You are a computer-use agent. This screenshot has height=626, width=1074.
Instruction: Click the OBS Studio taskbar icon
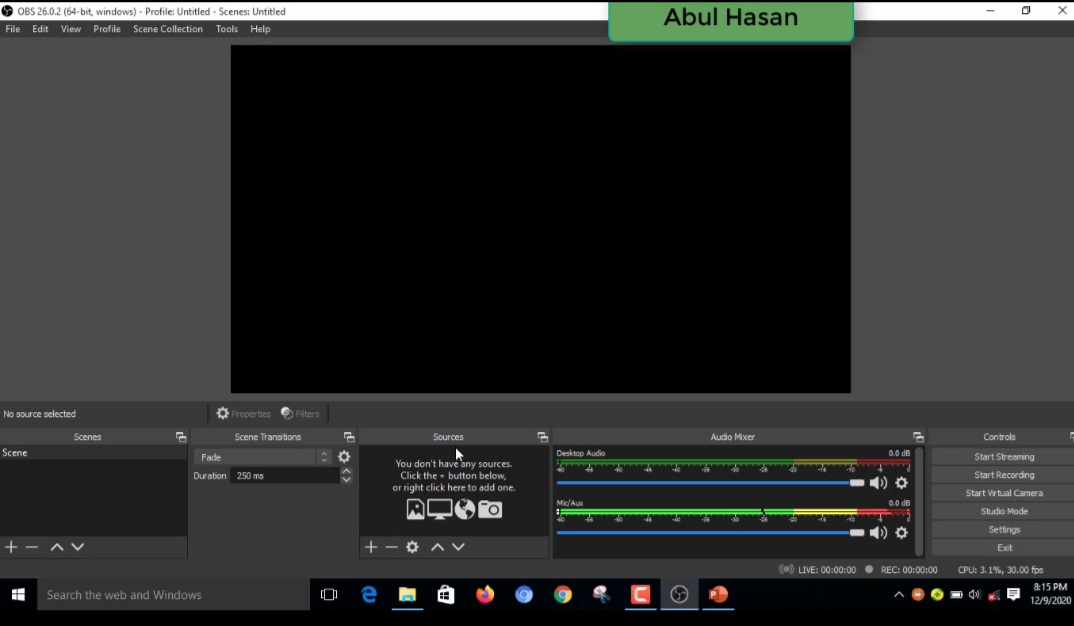point(679,594)
